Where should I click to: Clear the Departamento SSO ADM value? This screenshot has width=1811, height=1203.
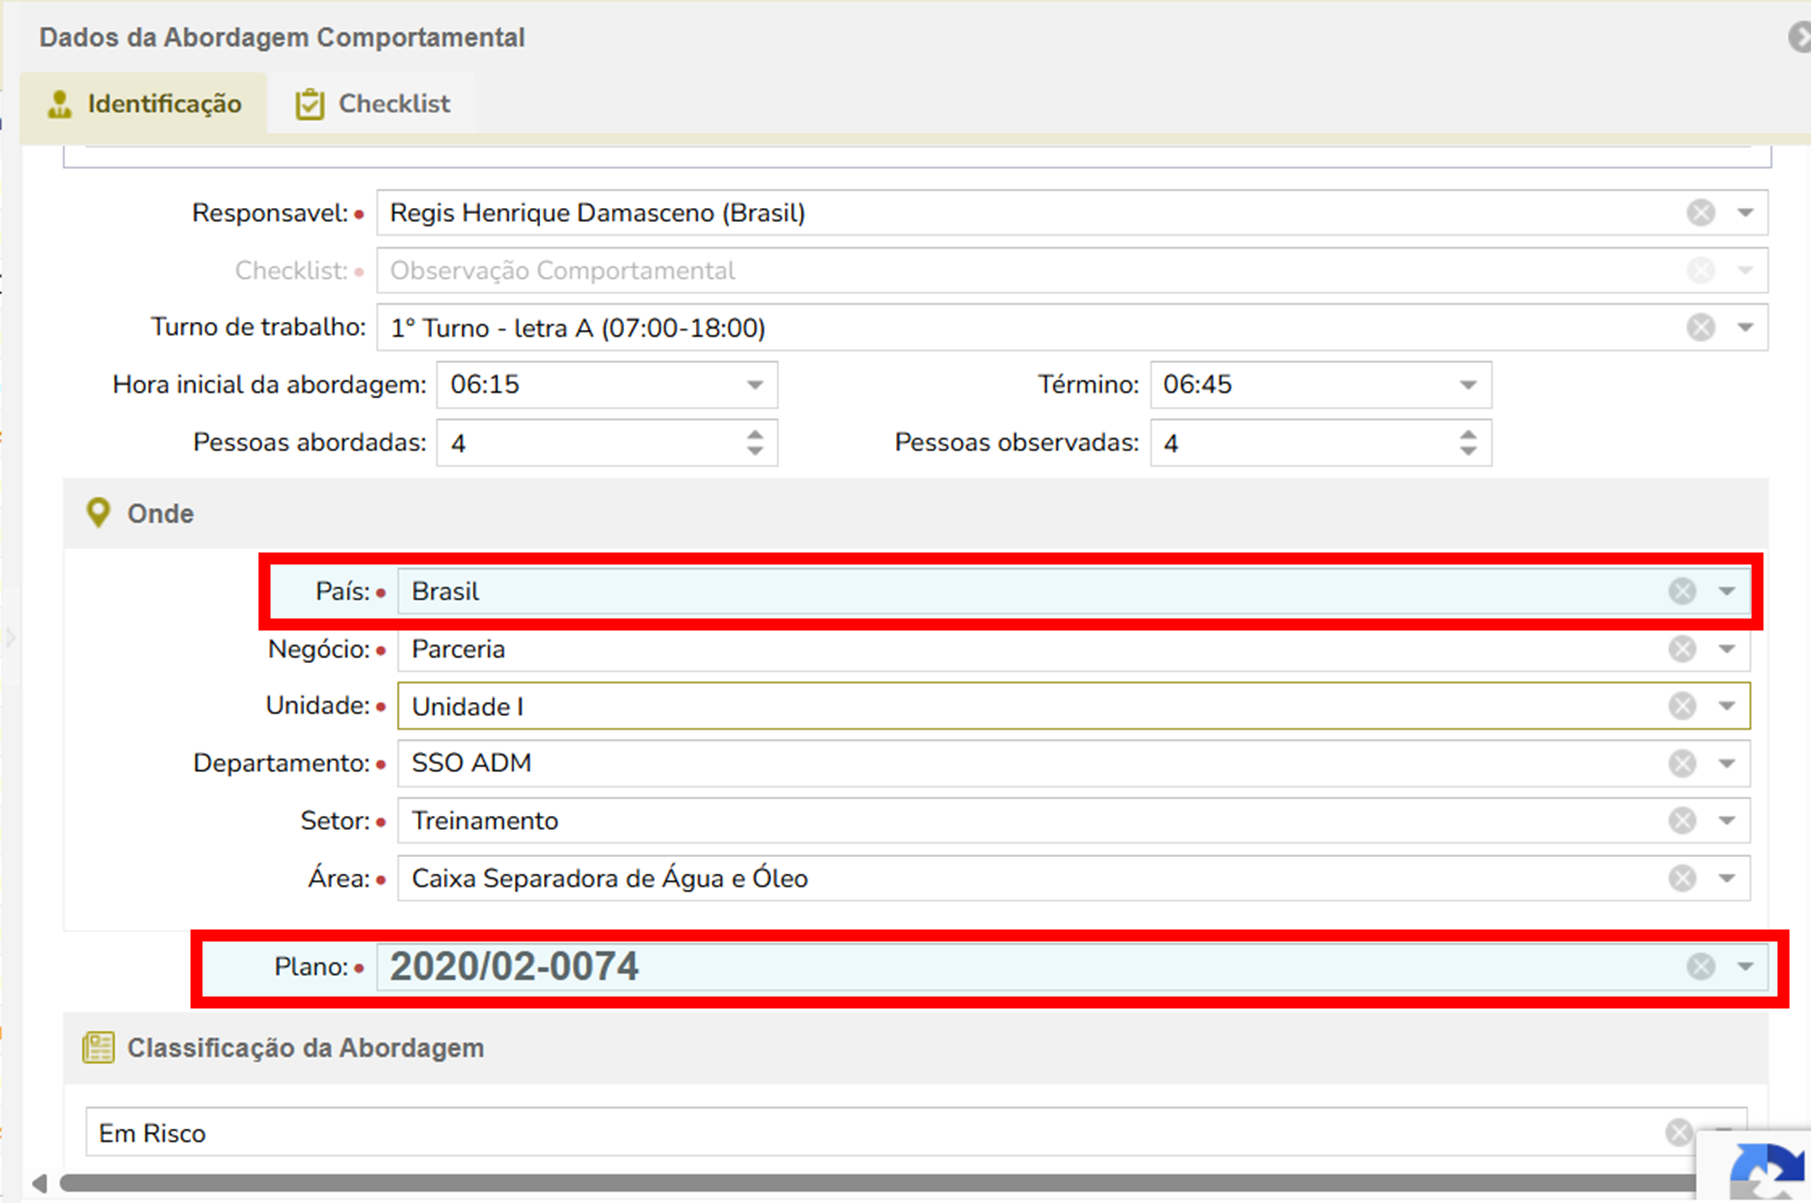point(1682,764)
